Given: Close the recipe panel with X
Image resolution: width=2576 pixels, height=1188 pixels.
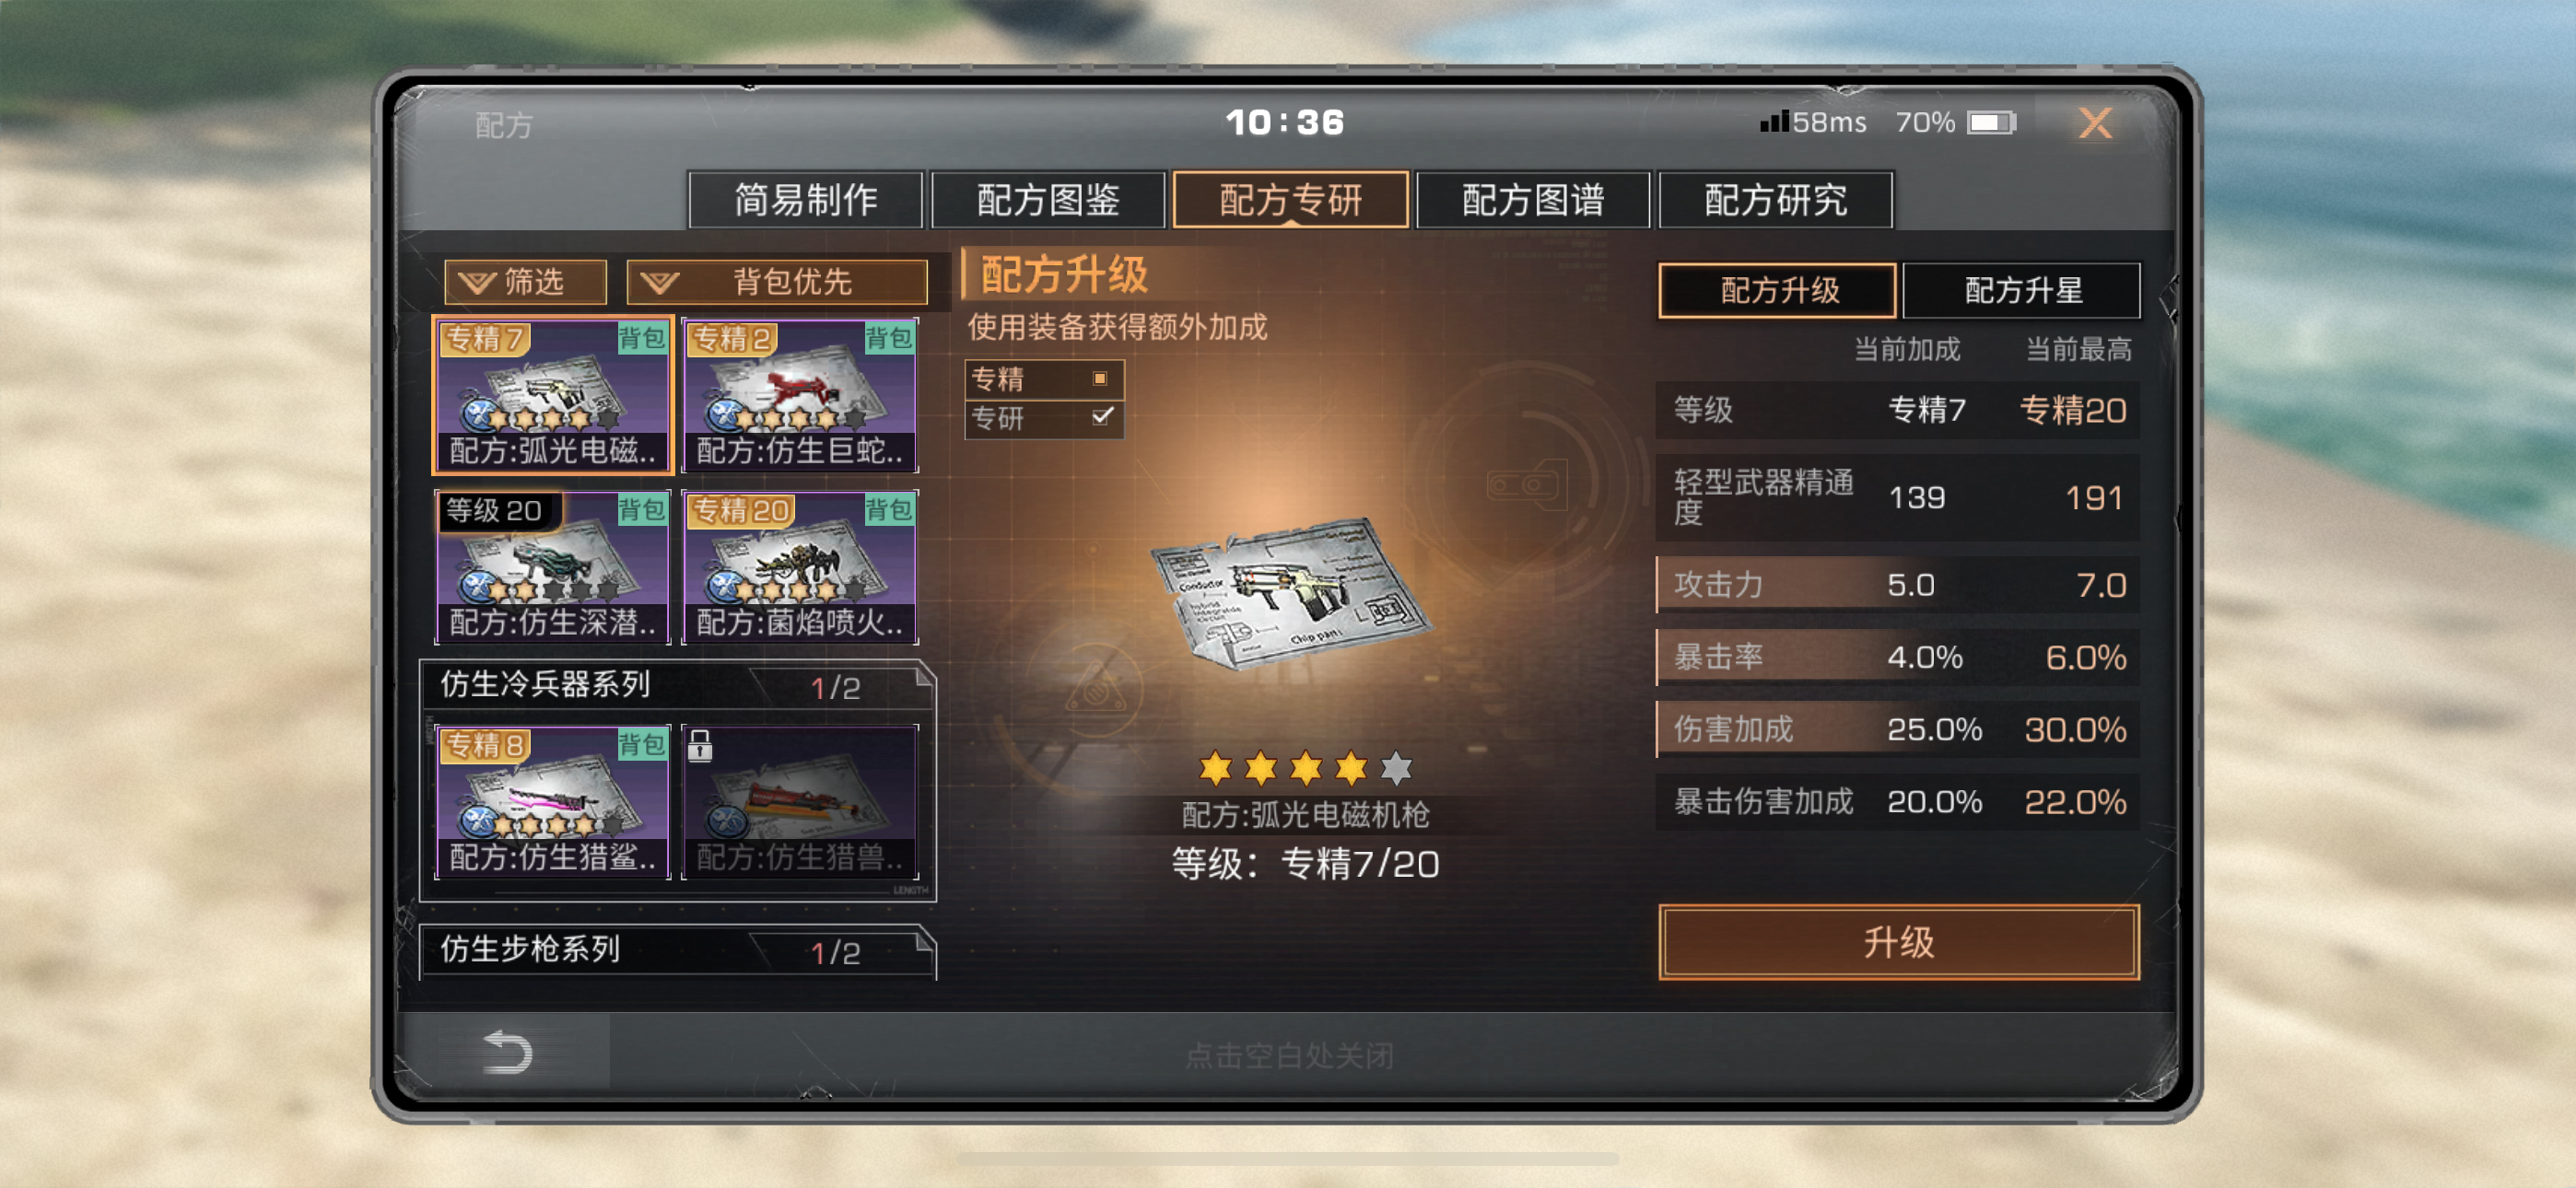Looking at the screenshot, I should click(x=2095, y=123).
